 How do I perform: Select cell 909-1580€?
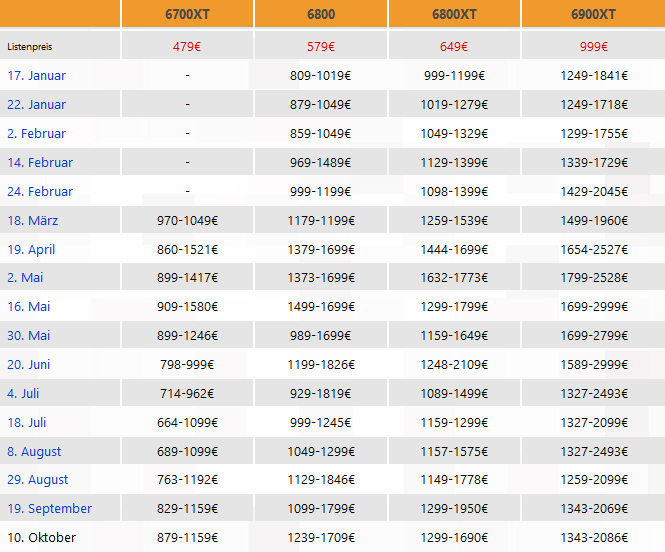coord(187,307)
